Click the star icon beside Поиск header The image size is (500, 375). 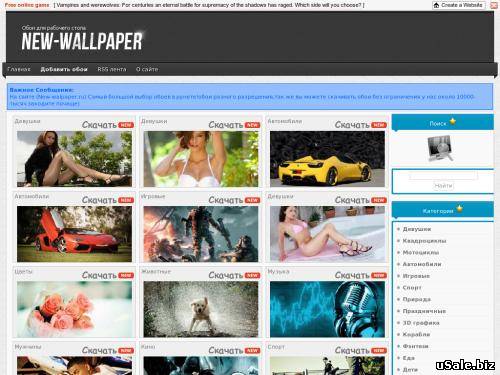coord(452,121)
